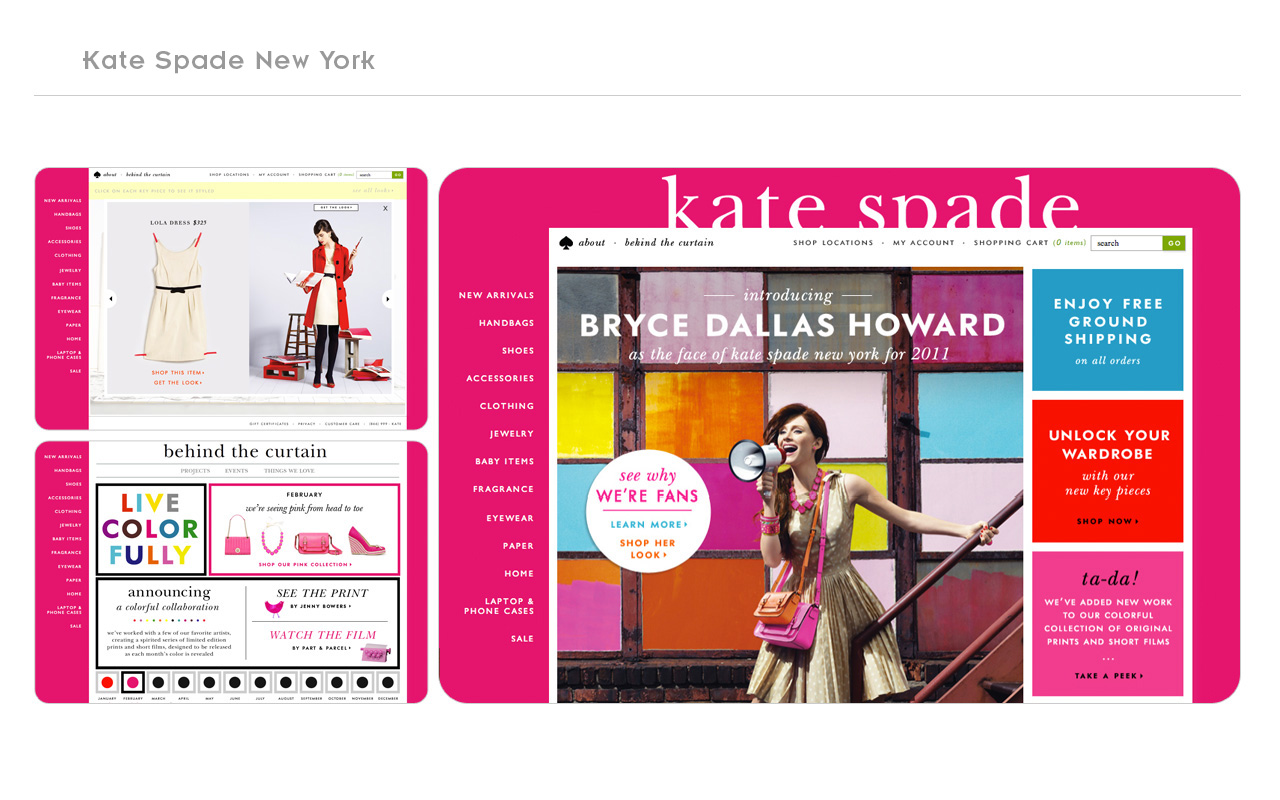Open the Events tab under behind the curtain
The image size is (1280, 800).
236,470
